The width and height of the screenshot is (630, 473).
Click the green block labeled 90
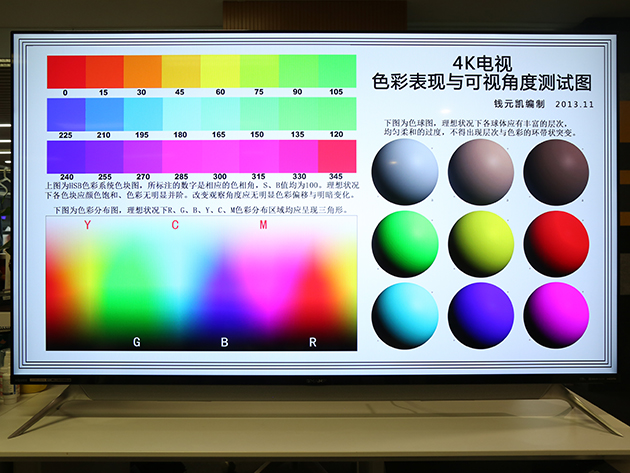(299, 72)
